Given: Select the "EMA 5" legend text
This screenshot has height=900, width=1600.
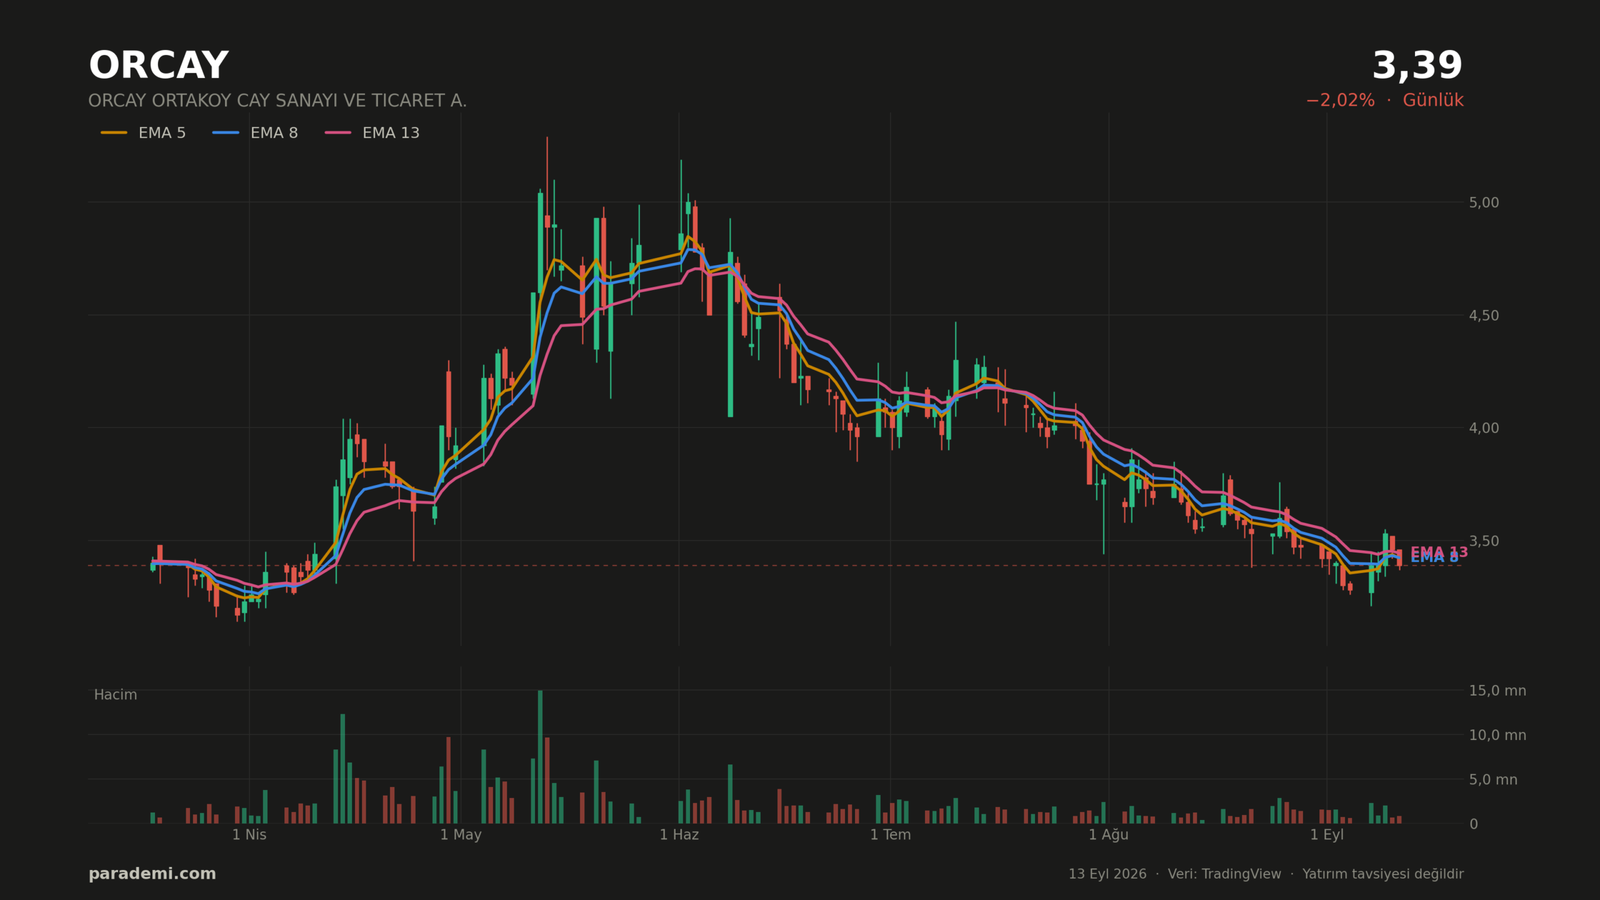Looking at the screenshot, I should 162,133.
